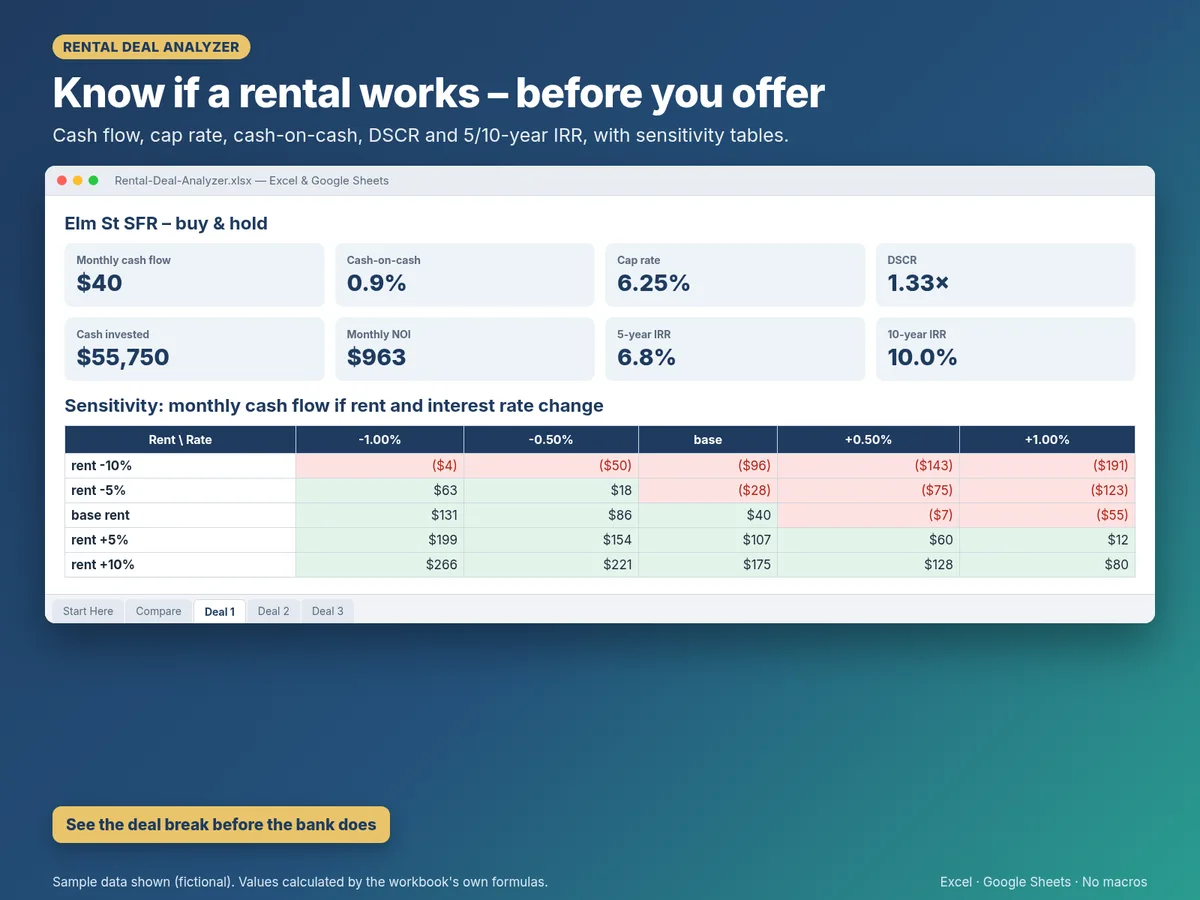This screenshot has width=1200, height=900.
Task: Click the 'rent +10%' row label
Action: pos(180,565)
